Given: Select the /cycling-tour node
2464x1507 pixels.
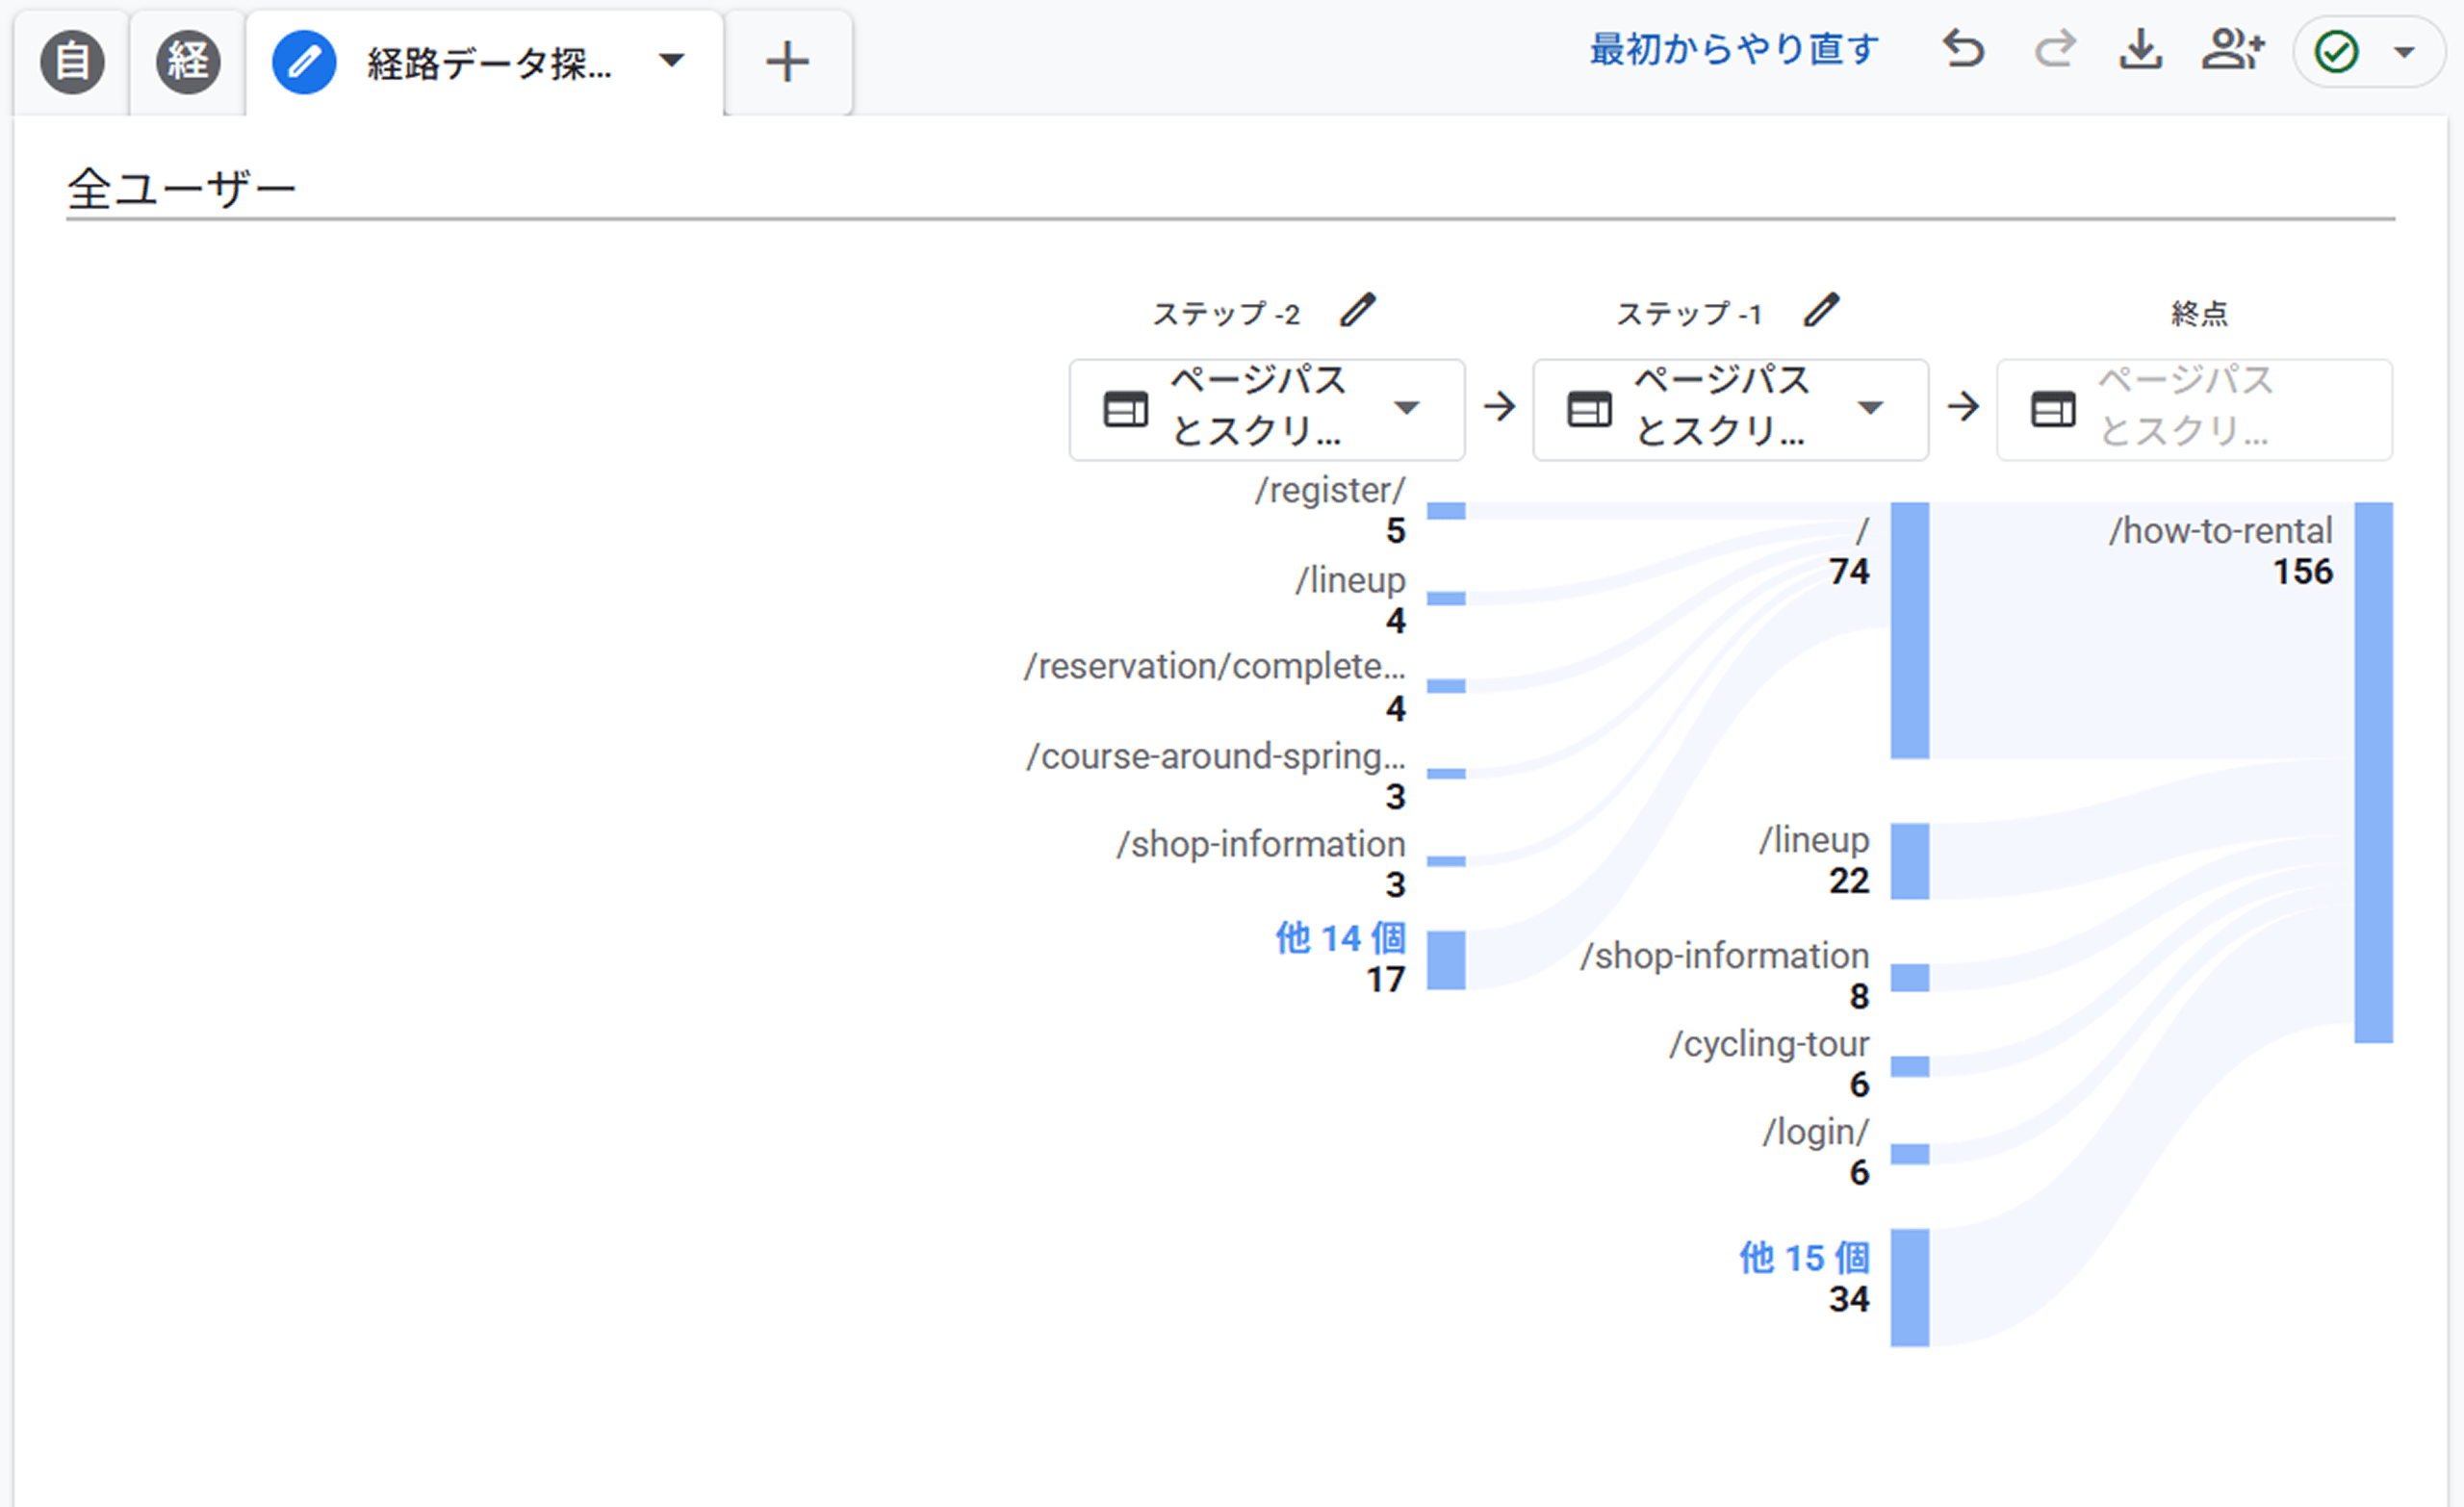Looking at the screenshot, I should tap(1910, 1066).
